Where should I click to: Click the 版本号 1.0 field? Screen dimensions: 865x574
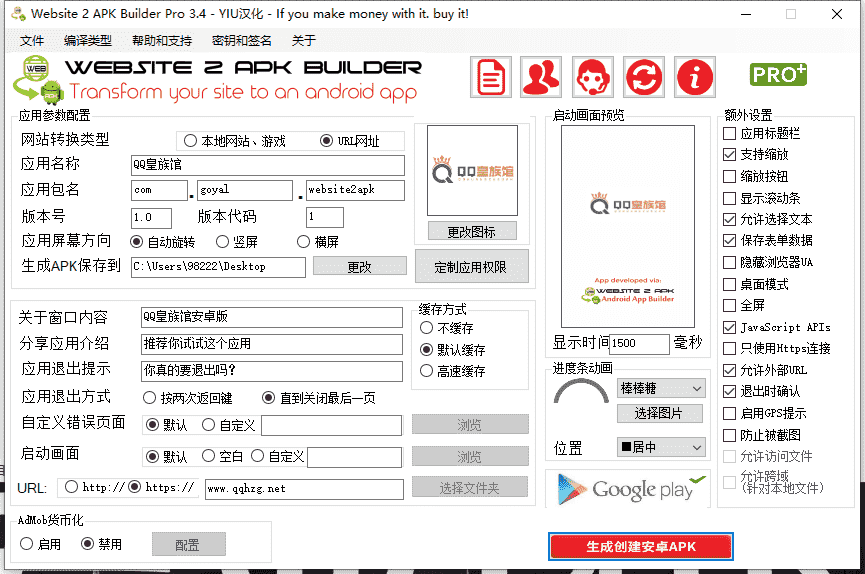[151, 217]
